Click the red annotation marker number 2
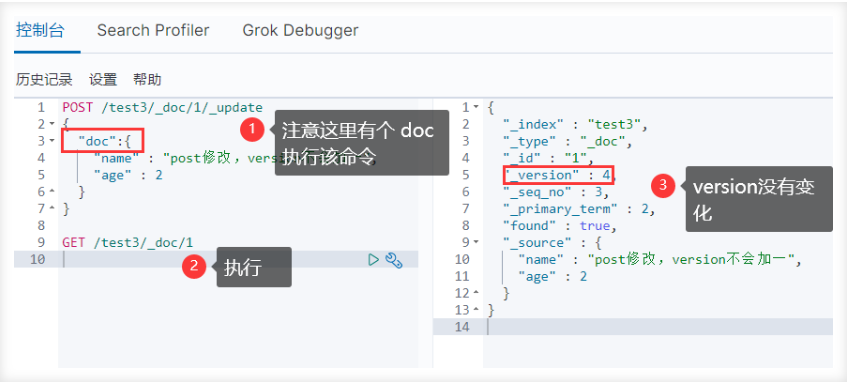 click(193, 267)
